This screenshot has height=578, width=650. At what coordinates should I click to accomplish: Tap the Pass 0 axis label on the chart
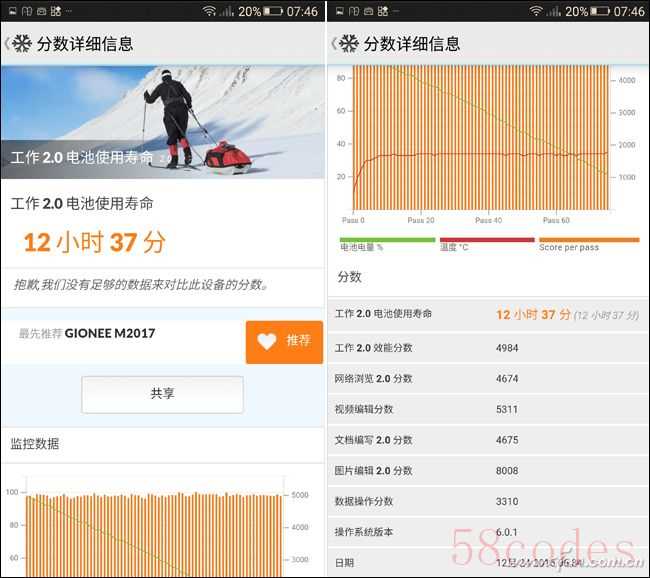coord(353,220)
